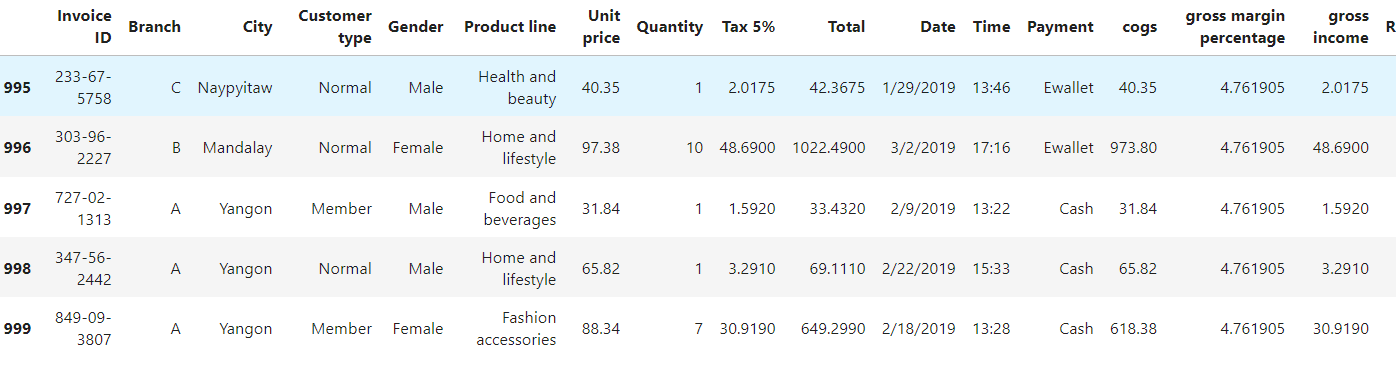
Task: Click the gross income column header
Action: click(x=1341, y=27)
